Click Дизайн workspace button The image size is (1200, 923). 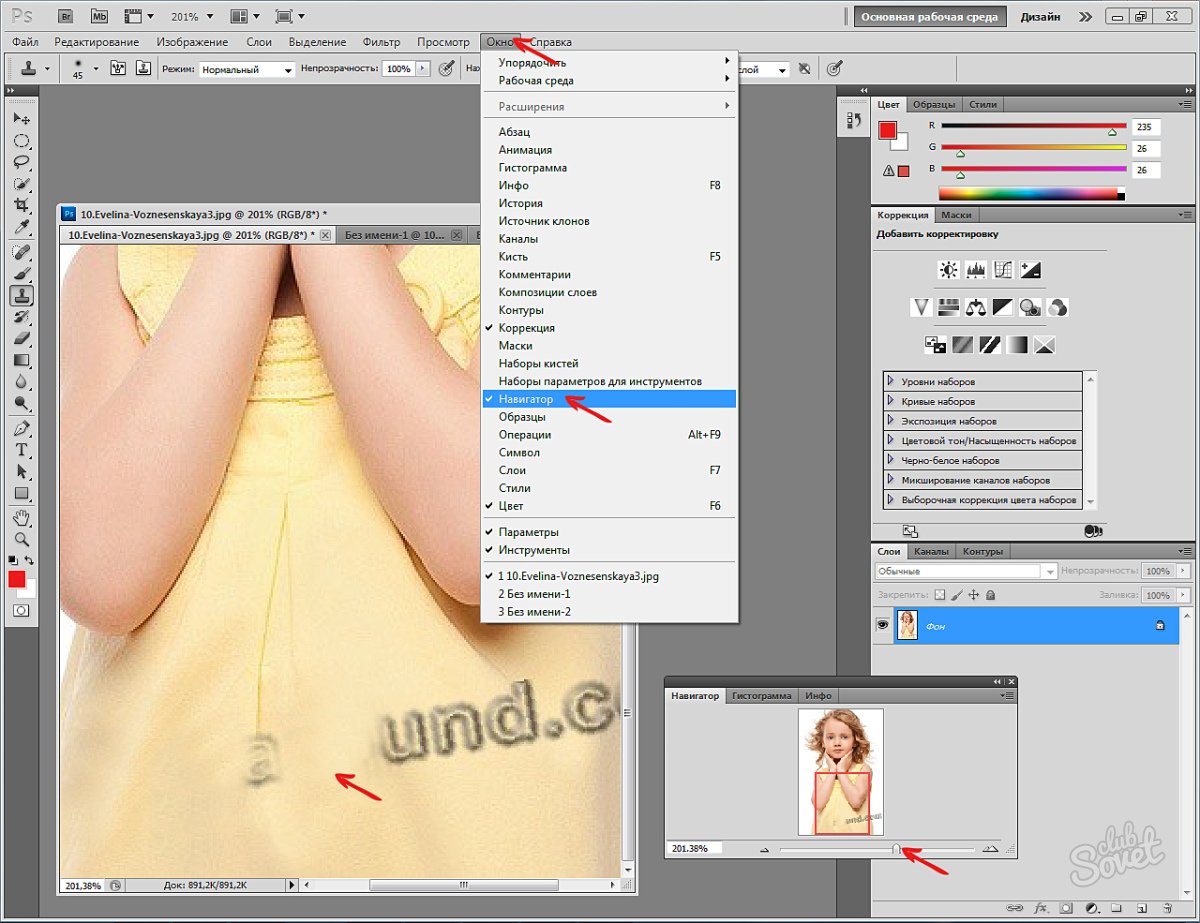coord(1041,16)
